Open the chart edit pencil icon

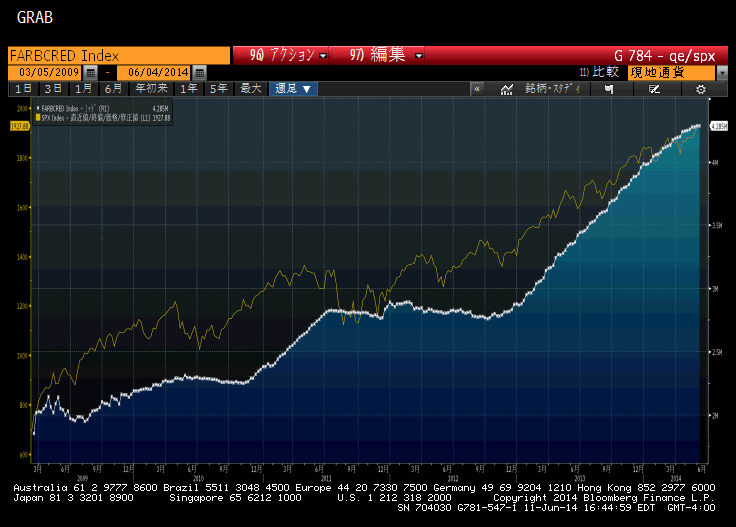(654, 89)
